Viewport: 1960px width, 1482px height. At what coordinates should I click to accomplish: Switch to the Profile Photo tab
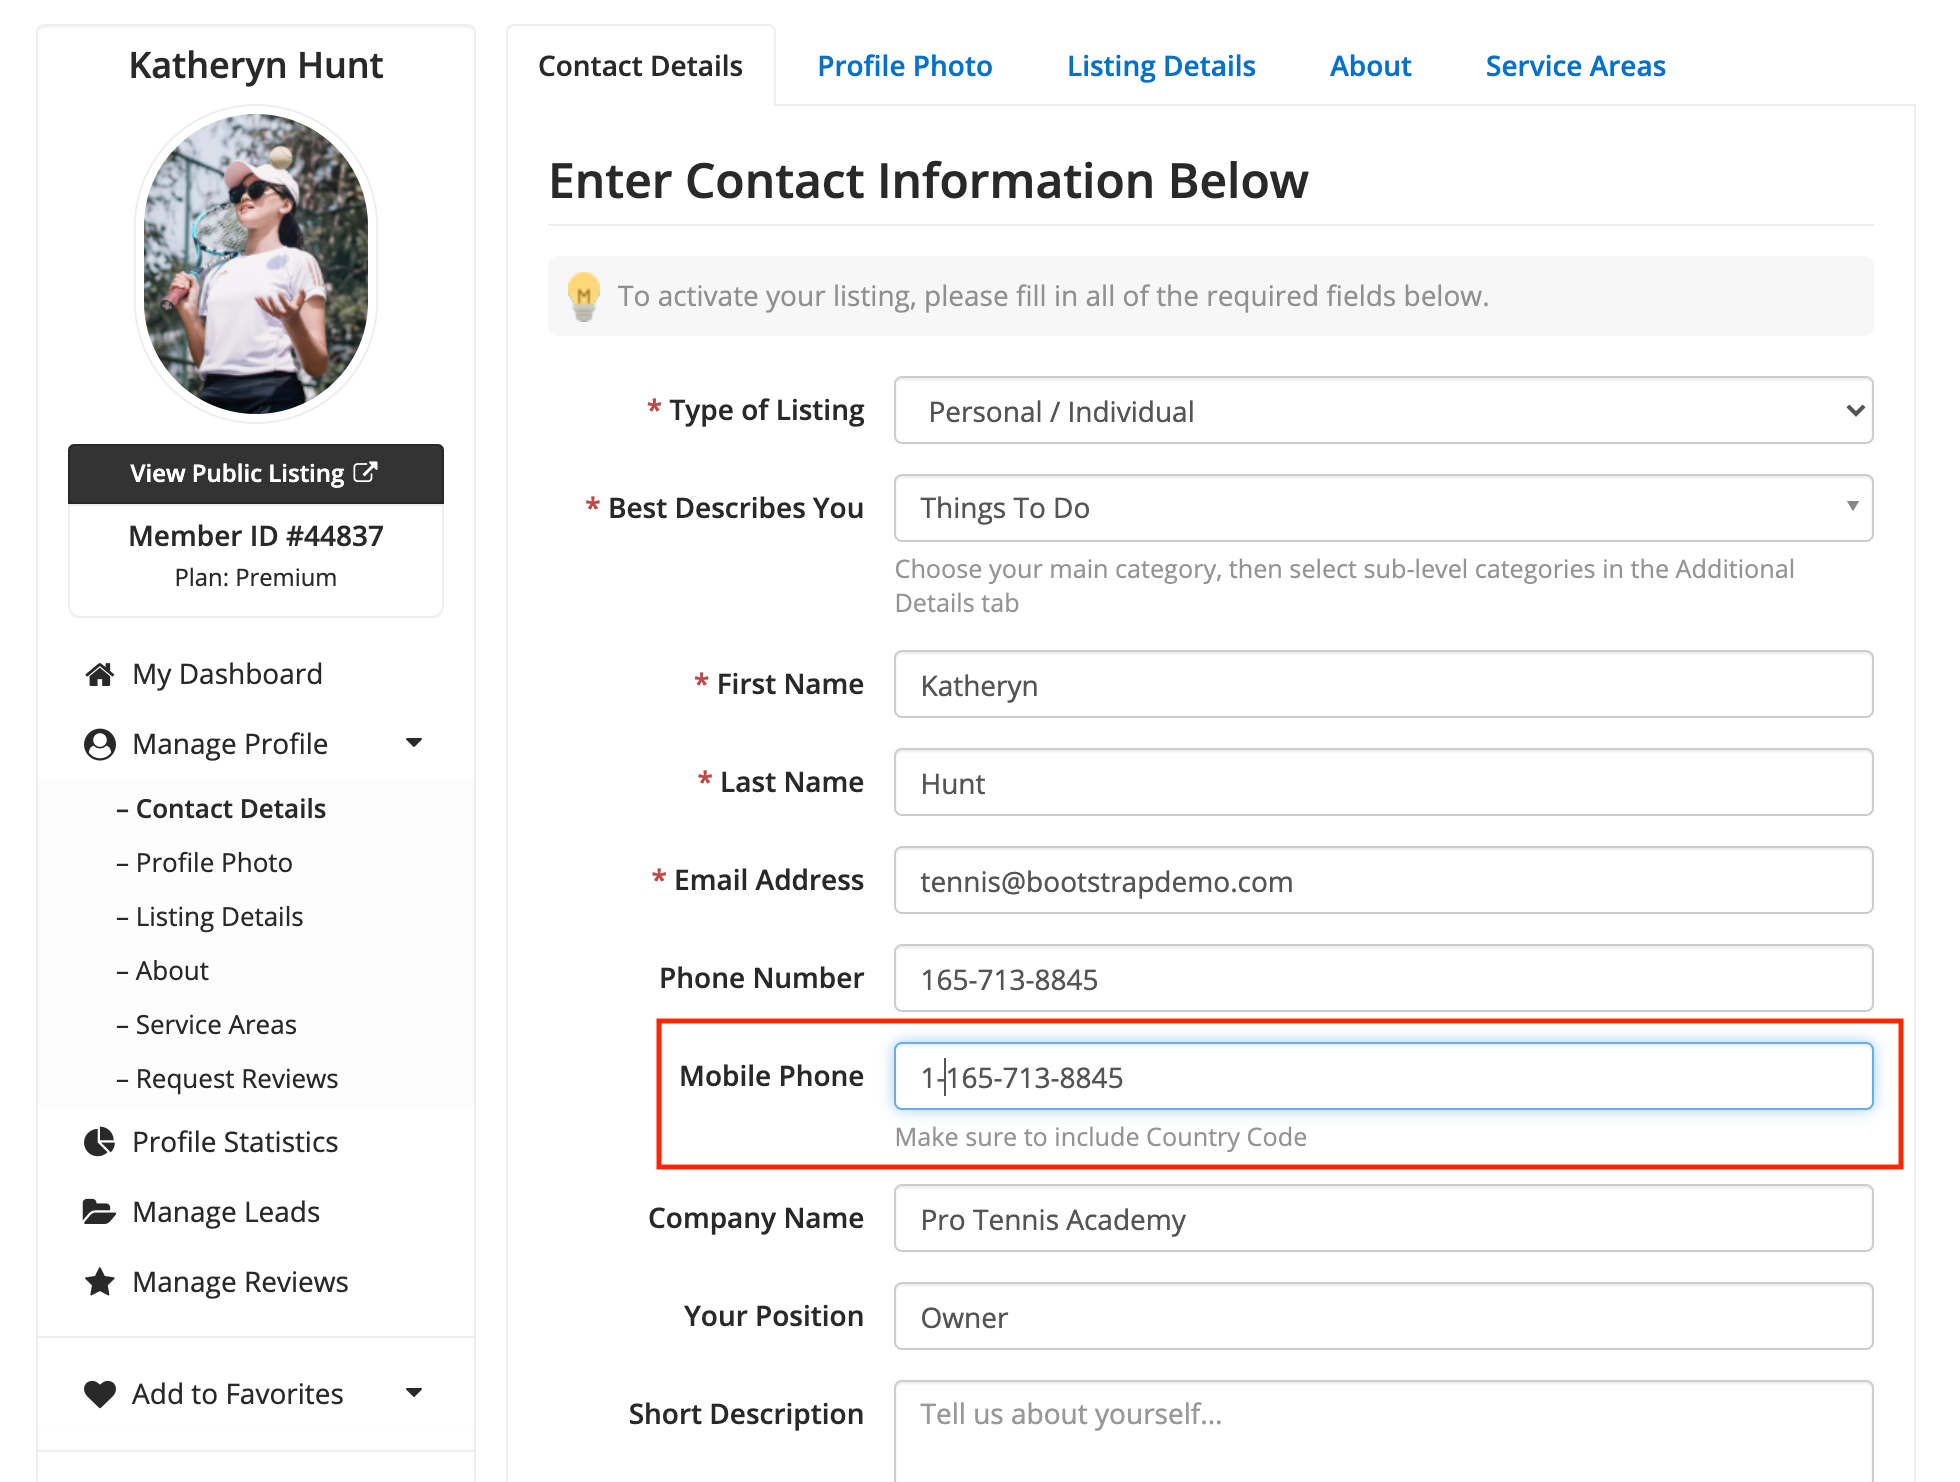[x=904, y=66]
